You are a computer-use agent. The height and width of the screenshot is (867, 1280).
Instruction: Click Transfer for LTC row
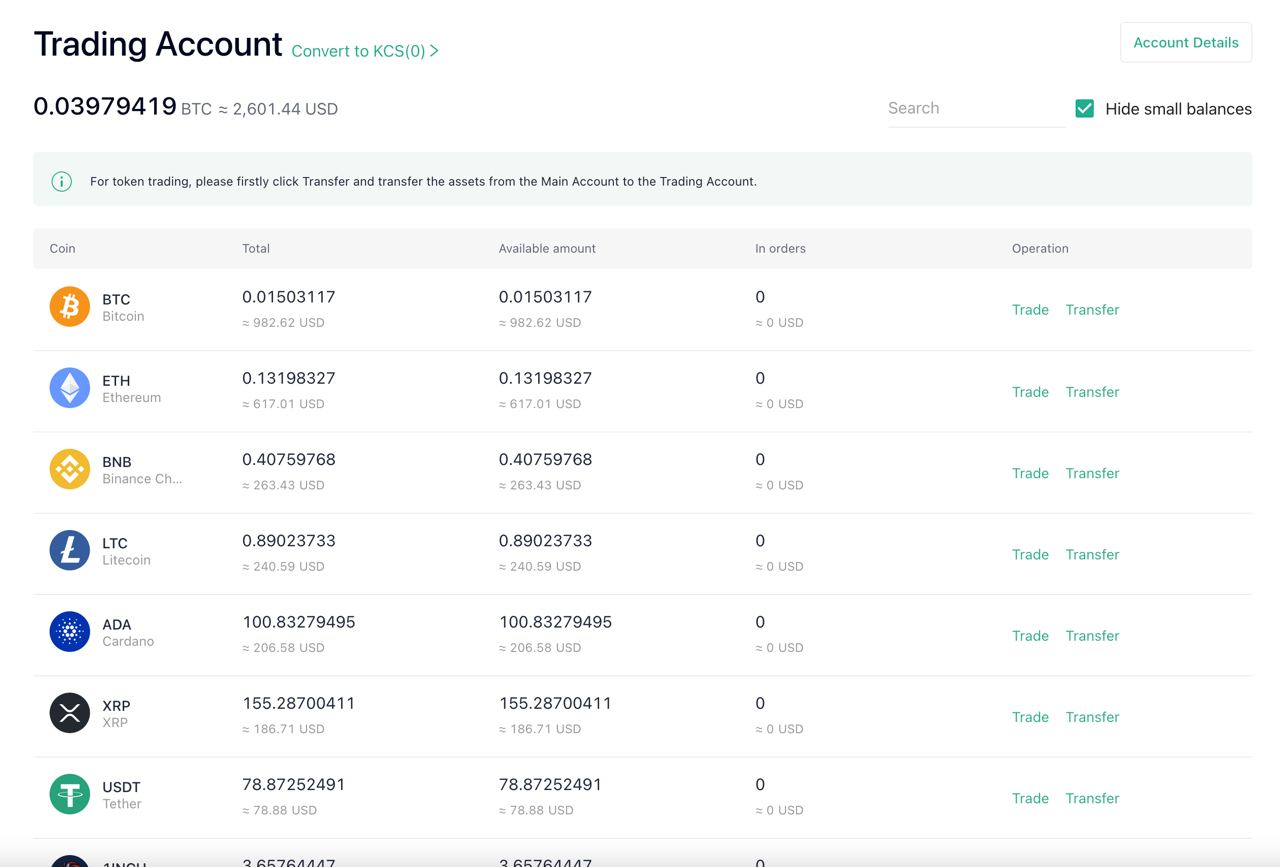(x=1092, y=554)
